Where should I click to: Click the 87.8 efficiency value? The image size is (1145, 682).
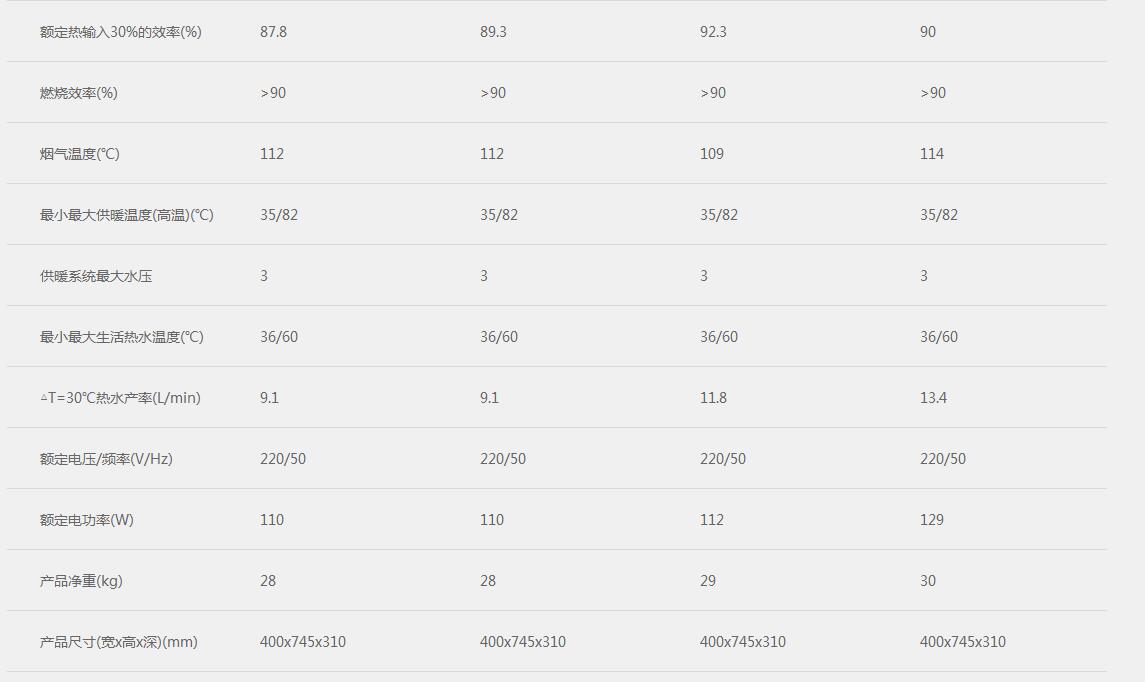[273, 32]
